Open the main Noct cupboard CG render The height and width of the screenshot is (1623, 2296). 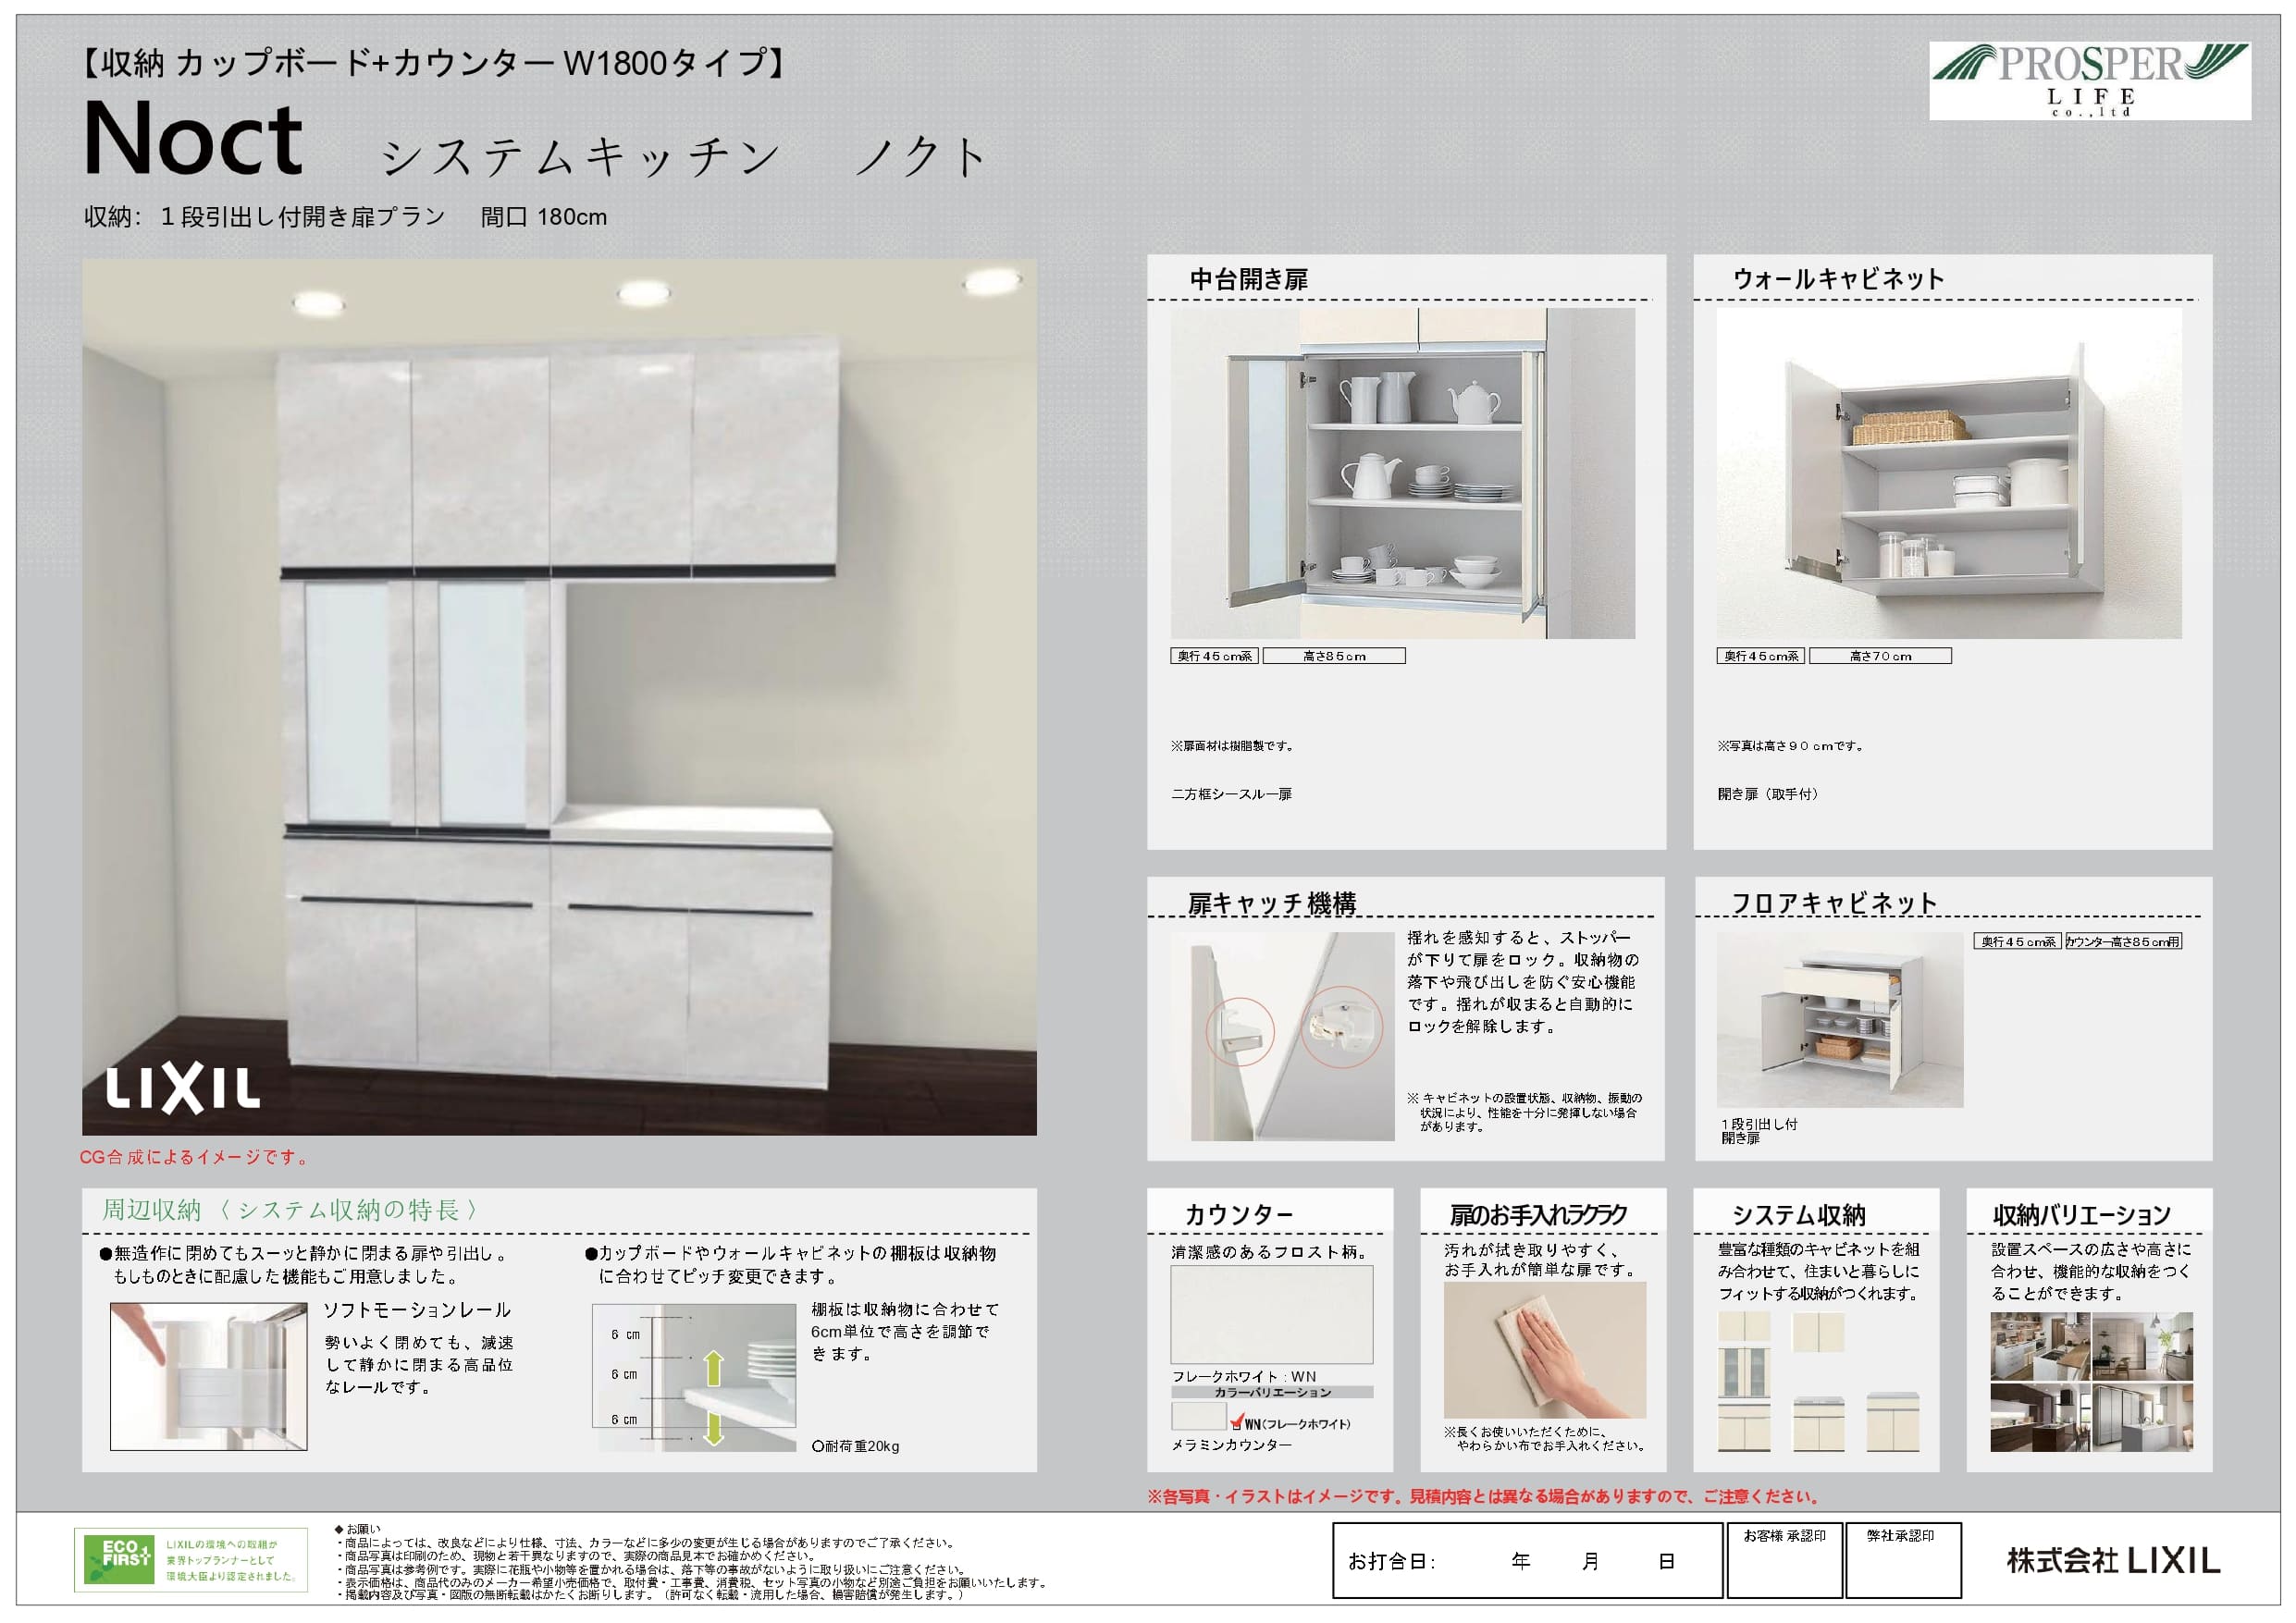[x=559, y=697]
